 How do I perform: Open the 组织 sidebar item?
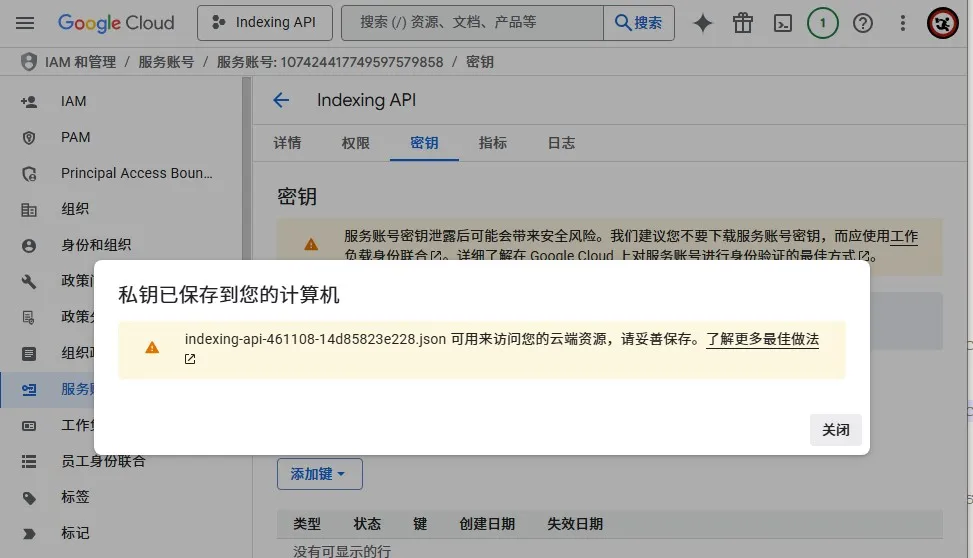point(75,209)
